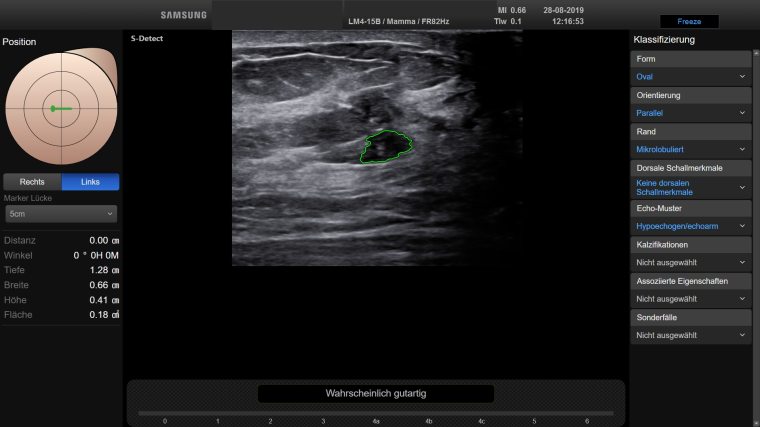Expand the Echo-Muster dropdown

(690, 227)
